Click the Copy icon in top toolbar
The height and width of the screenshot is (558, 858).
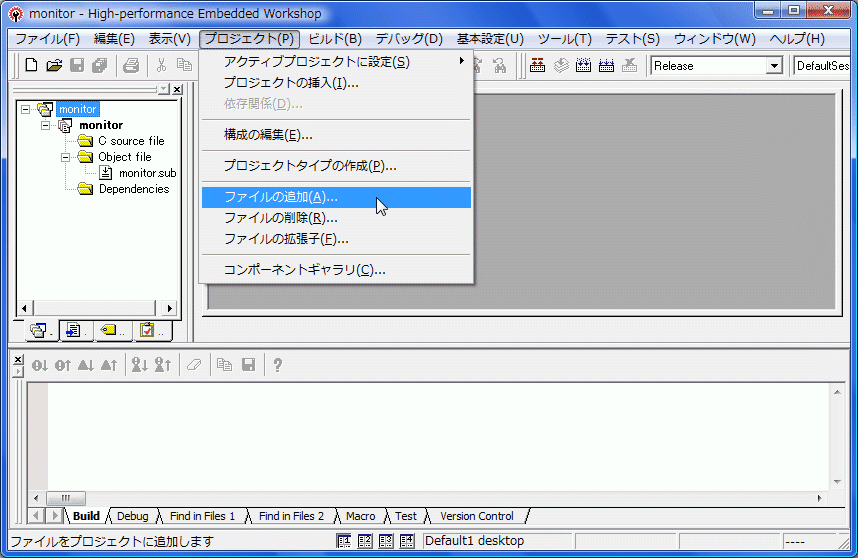184,66
